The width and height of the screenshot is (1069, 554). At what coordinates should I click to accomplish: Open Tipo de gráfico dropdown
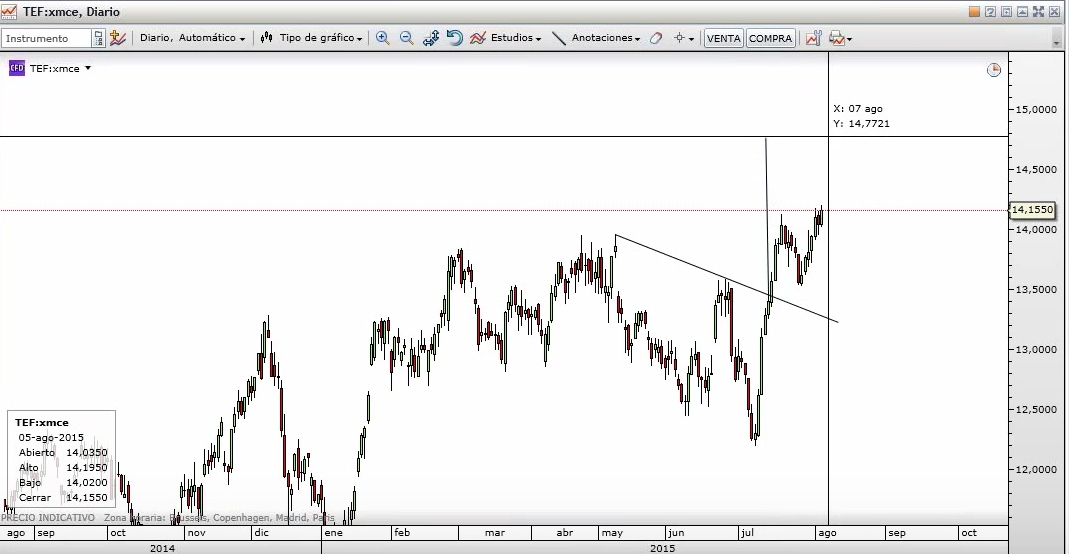[x=321, y=38]
